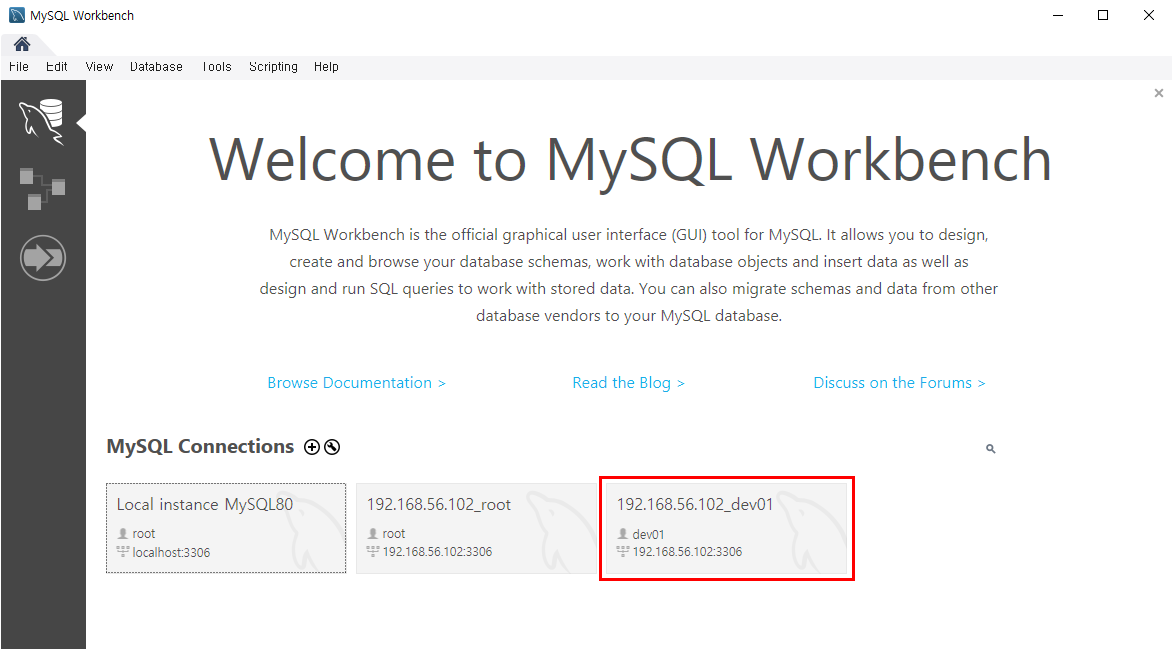Click the connections search magnifier icon
Viewport: 1173px width, 650px height.
990,449
